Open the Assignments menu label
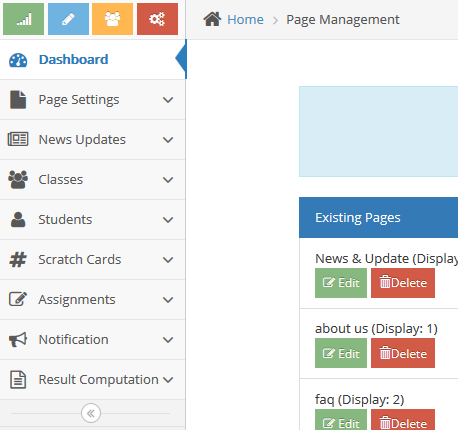The width and height of the screenshot is (458, 430). pos(77,300)
